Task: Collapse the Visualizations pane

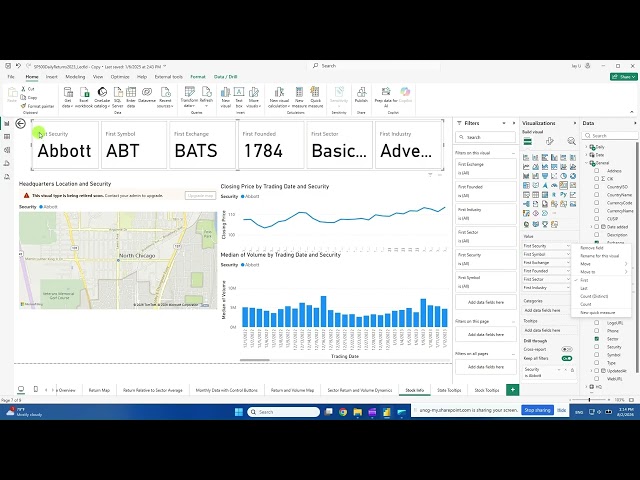Action: (575, 123)
